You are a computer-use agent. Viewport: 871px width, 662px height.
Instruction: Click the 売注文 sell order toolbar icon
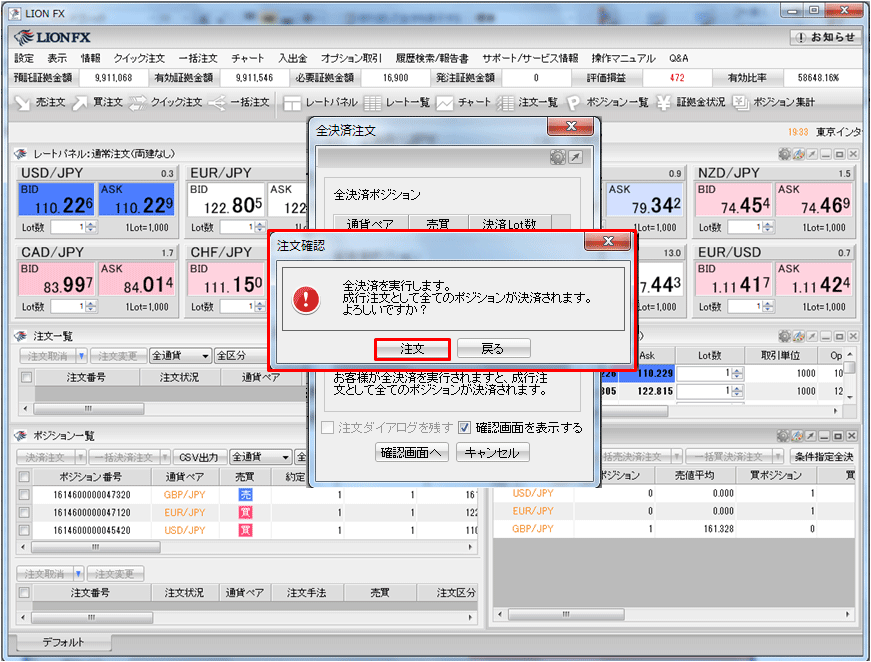(22, 102)
